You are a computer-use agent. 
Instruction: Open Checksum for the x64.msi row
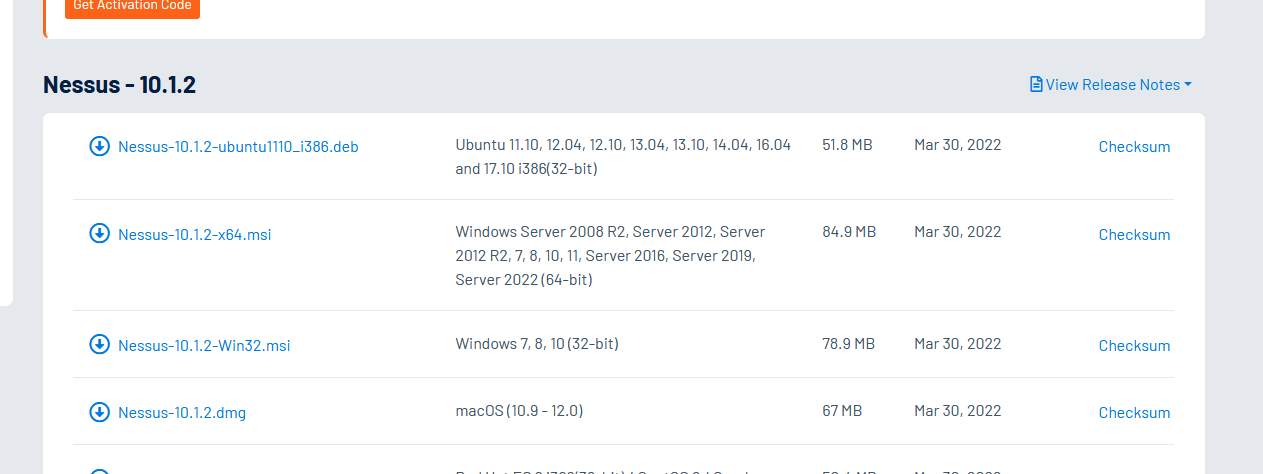tap(1134, 235)
